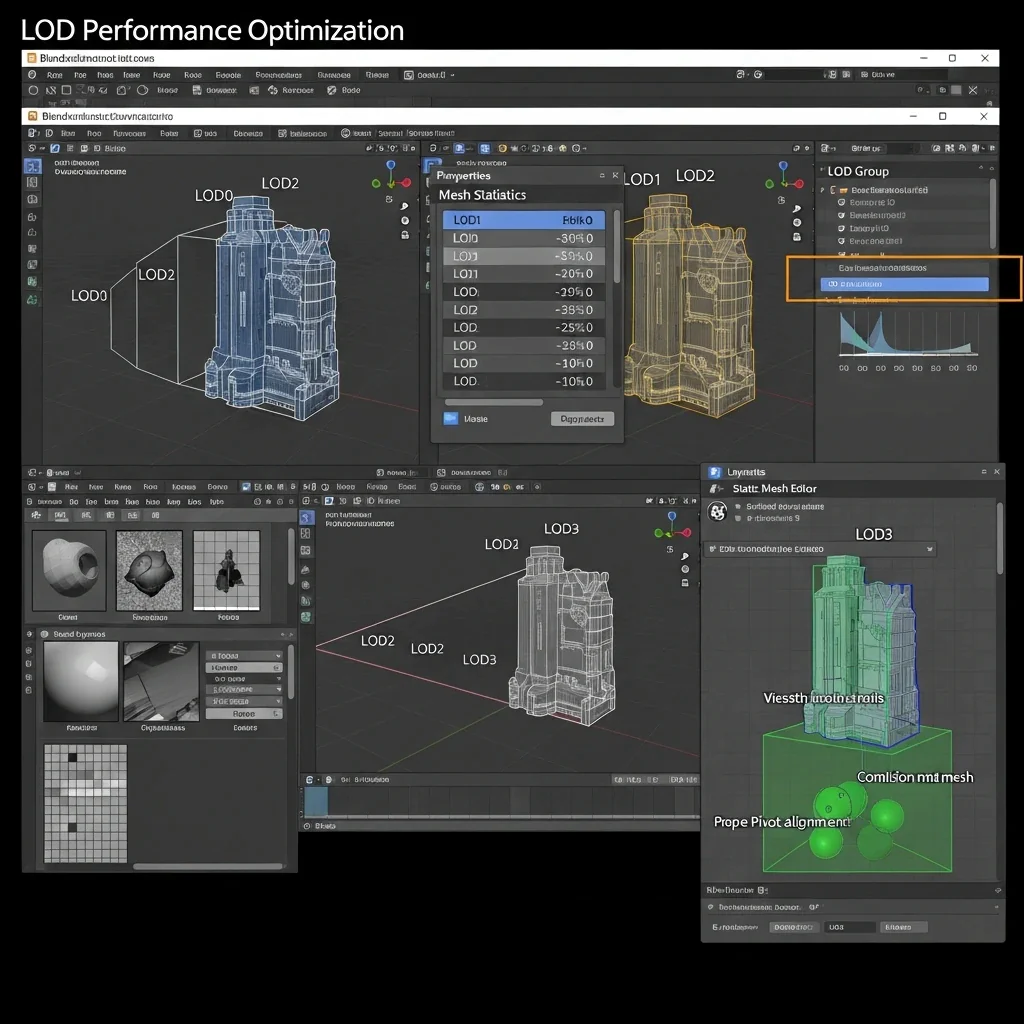Click the green axis dot on bottom viewport gizmo

[x=659, y=533]
